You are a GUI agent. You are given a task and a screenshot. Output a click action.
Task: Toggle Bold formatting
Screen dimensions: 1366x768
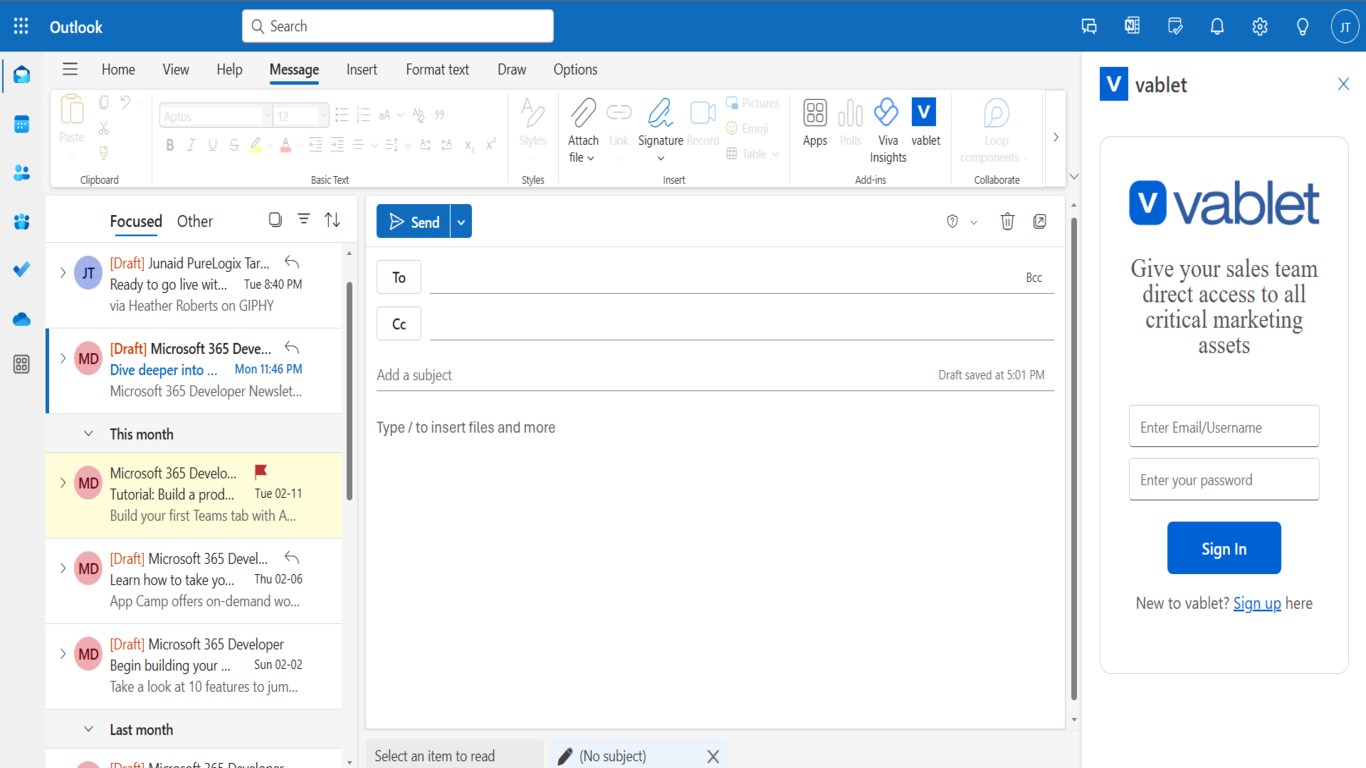coord(170,145)
